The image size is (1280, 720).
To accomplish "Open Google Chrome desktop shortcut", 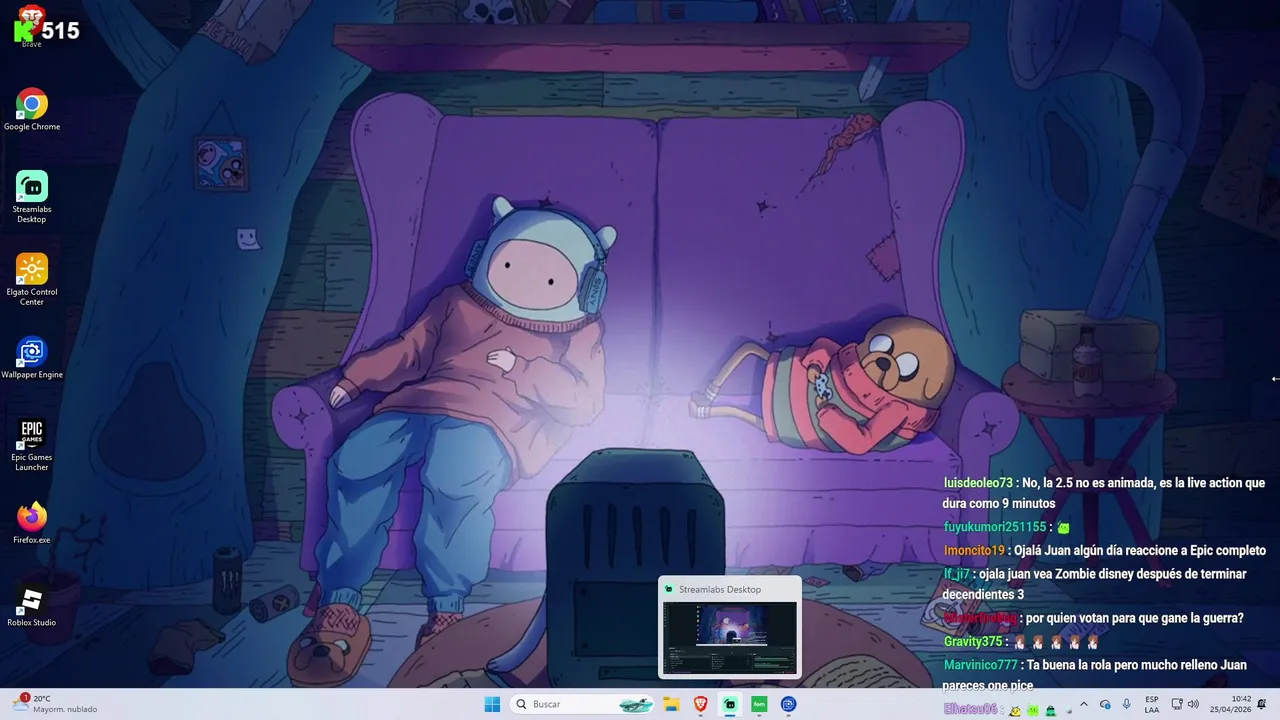I will [x=31, y=110].
